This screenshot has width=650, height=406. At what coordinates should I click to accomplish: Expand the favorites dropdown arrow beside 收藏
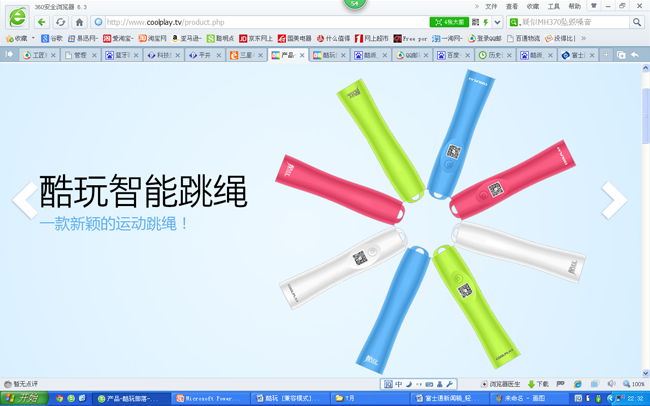click(33, 38)
